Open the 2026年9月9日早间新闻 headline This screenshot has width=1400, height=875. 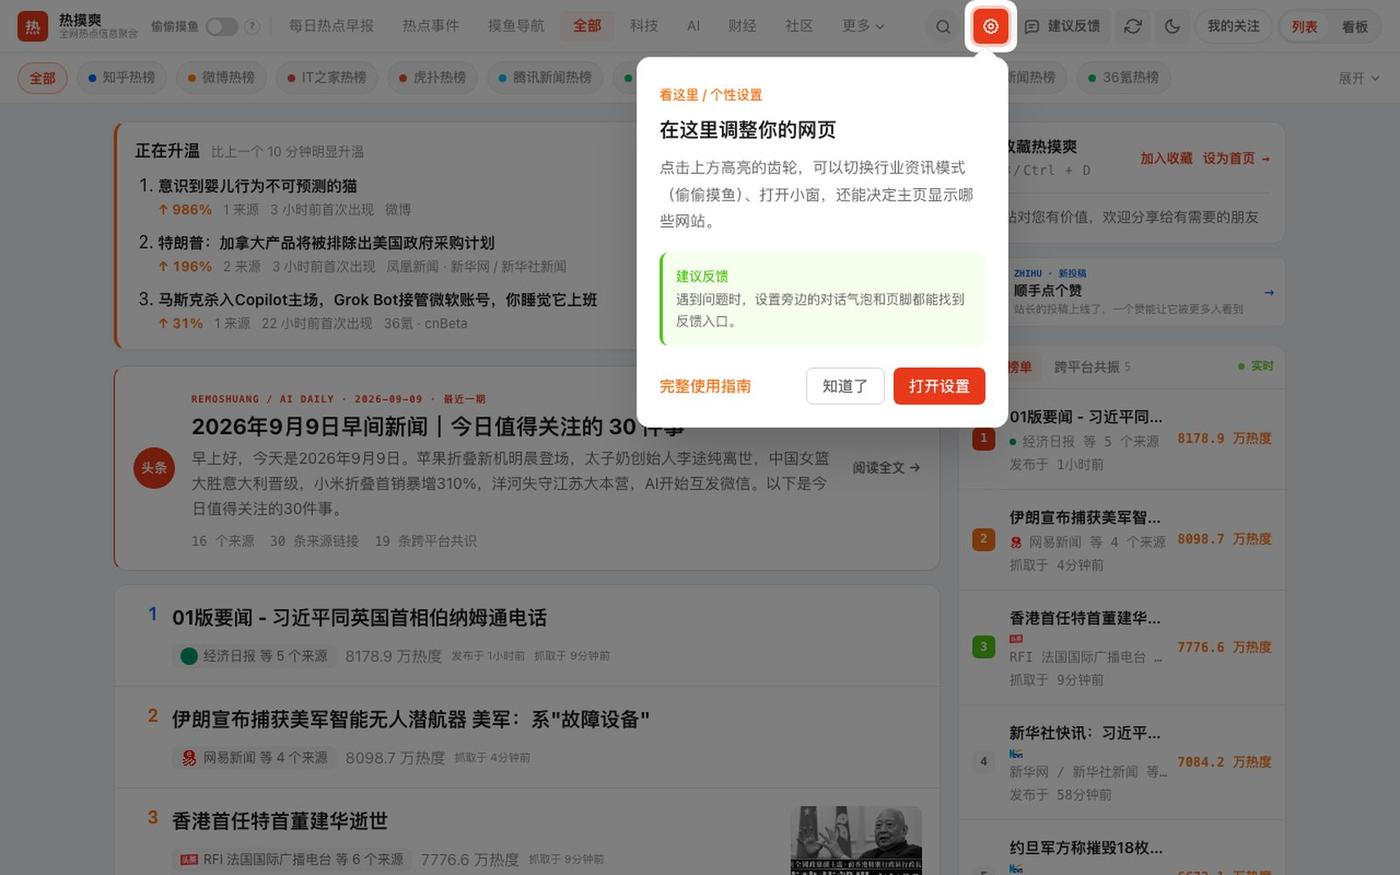438,426
